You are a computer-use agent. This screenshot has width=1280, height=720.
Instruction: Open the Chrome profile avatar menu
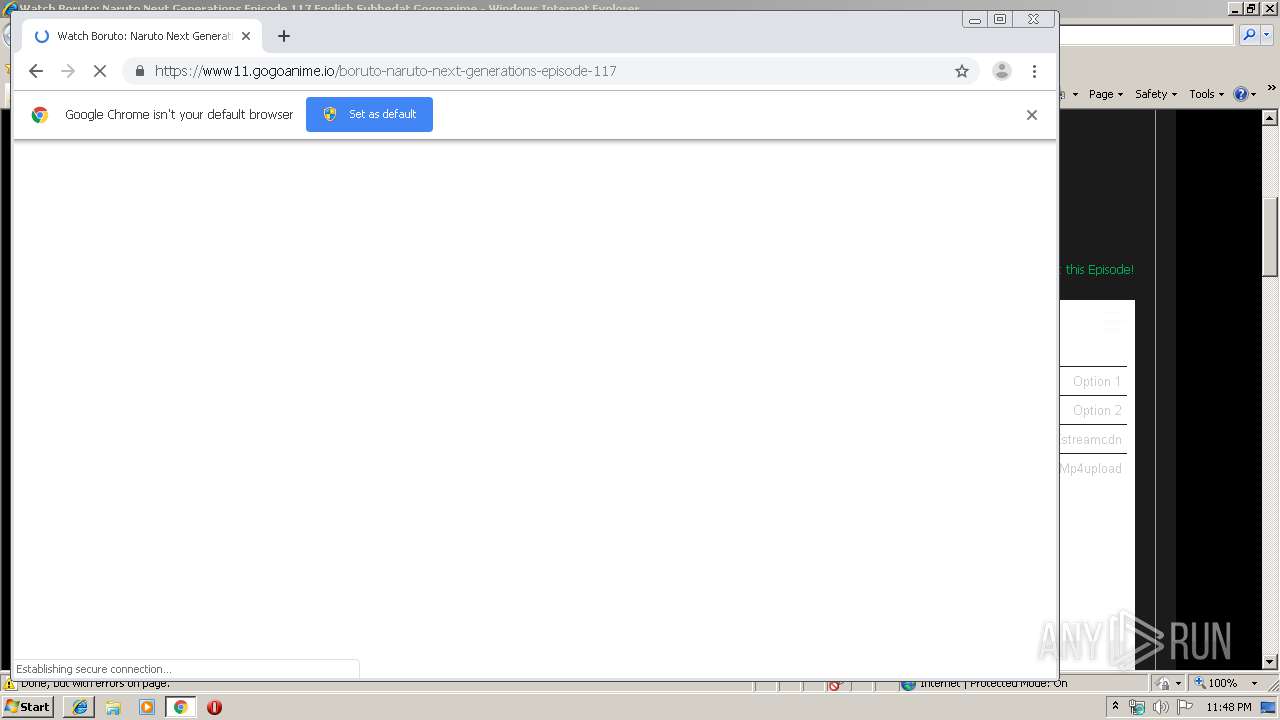pyautogui.click(x=1001, y=71)
